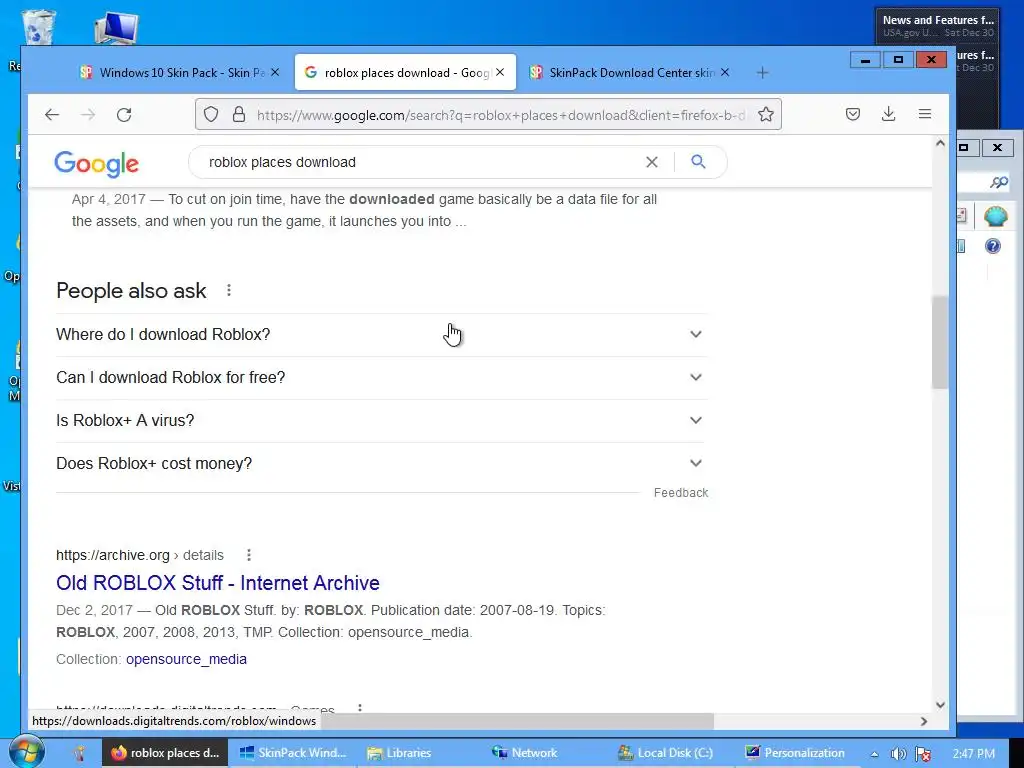The image size is (1024, 768).
Task: Open a new tab with the plus button
Action: [762, 72]
